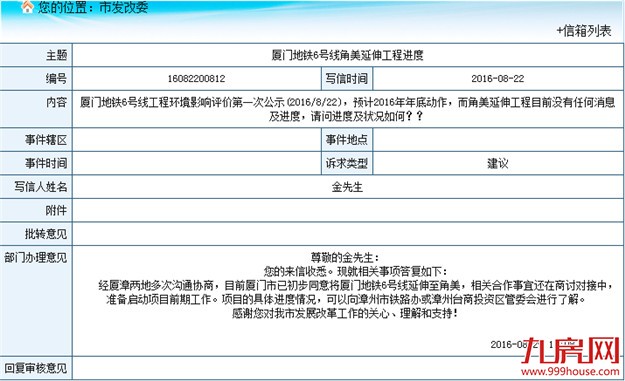Screen dimensions: 625x381
Task: Click the 事件辖区 label
Action: [46, 140]
